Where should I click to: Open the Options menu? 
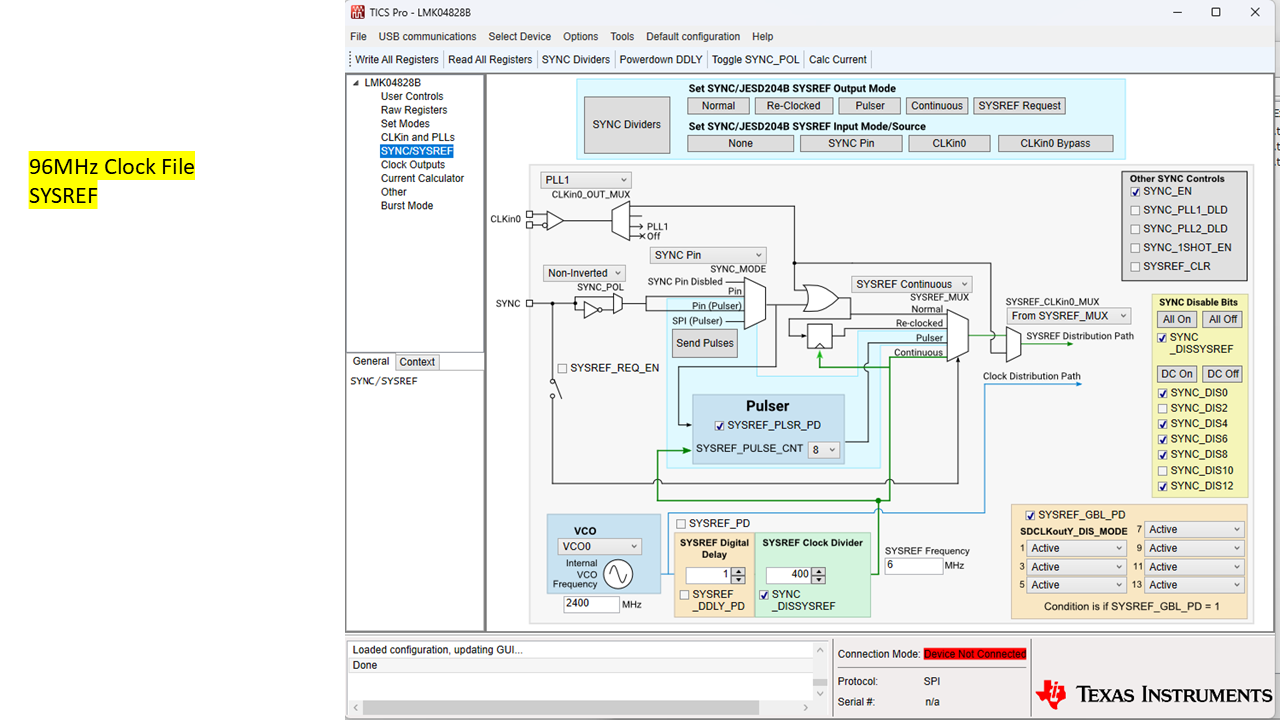point(580,37)
